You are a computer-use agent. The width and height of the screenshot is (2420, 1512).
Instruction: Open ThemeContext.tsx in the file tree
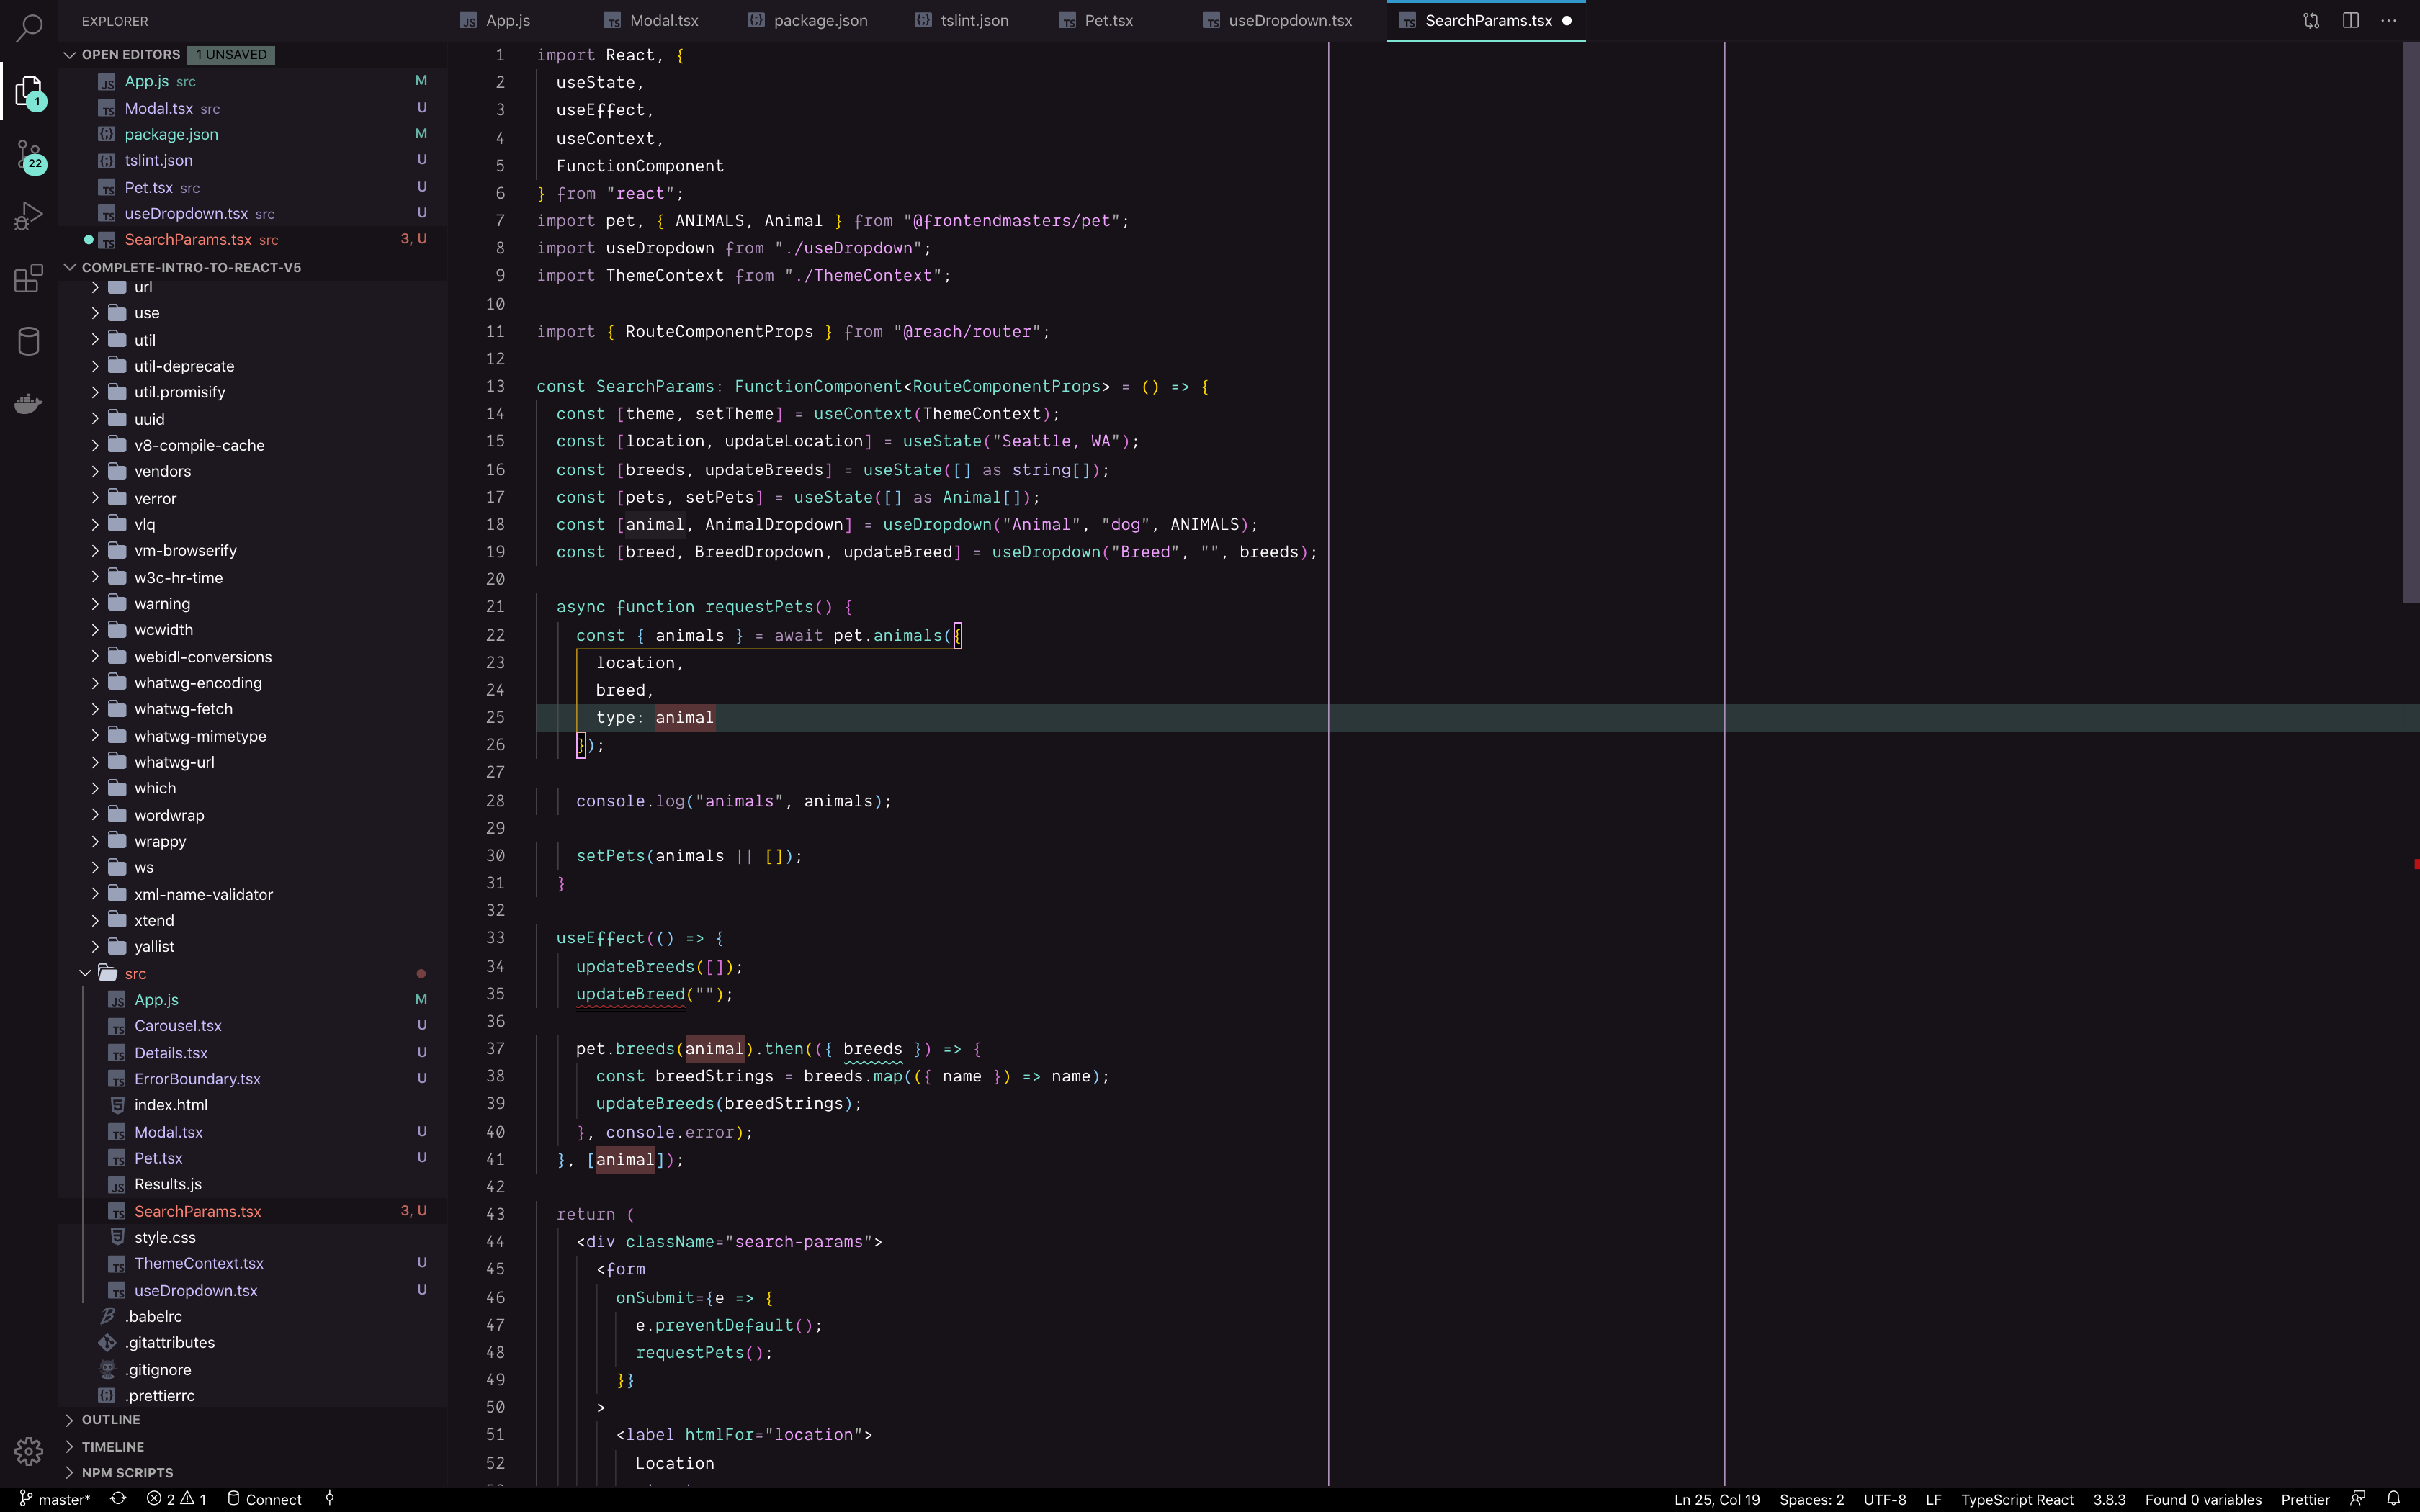point(198,1263)
